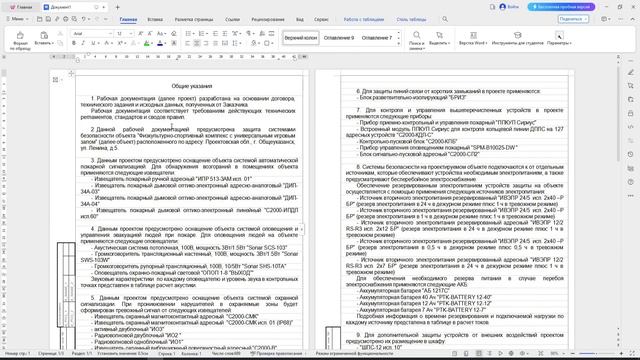
Task: Expand the styles gallery list
Action: pos(399,43)
